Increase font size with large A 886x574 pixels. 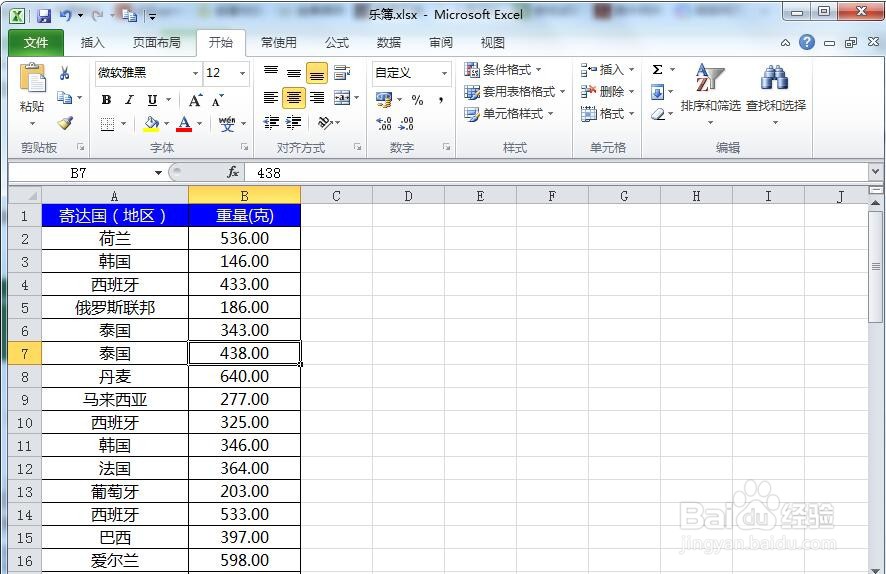195,101
